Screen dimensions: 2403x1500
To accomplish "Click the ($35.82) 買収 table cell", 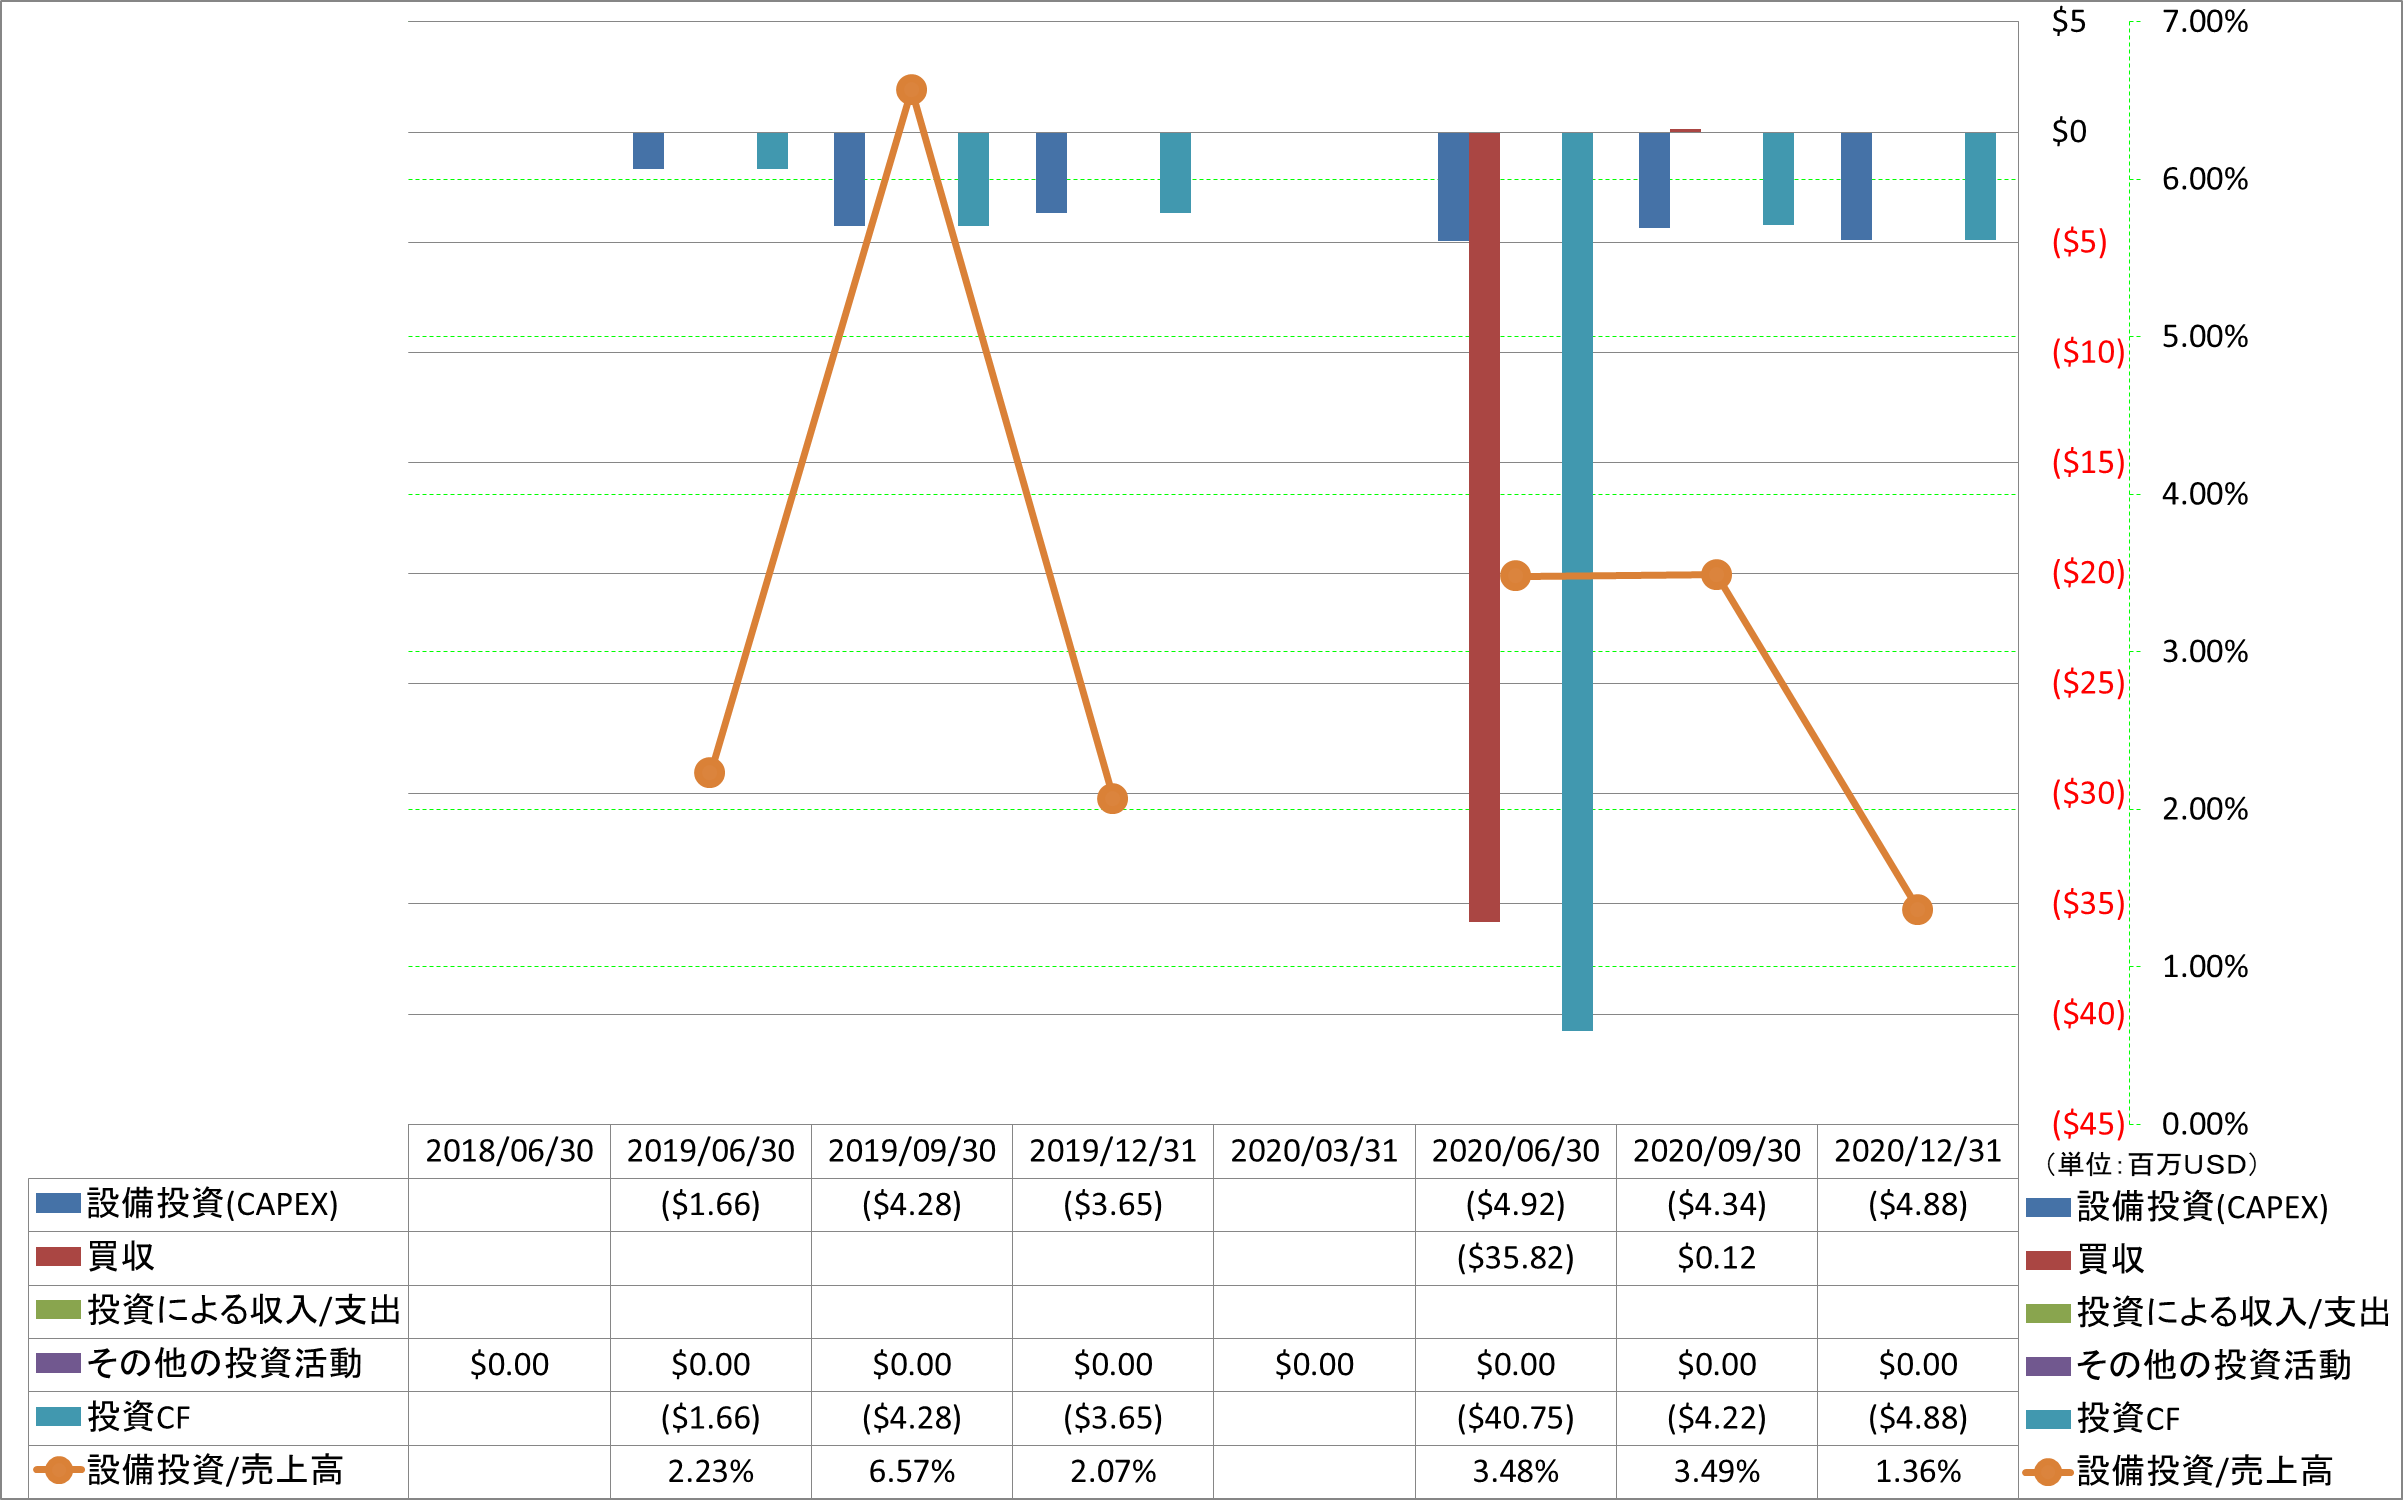I will (1515, 1258).
